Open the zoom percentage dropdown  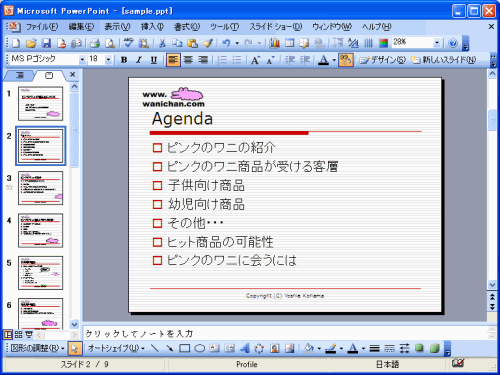click(437, 43)
